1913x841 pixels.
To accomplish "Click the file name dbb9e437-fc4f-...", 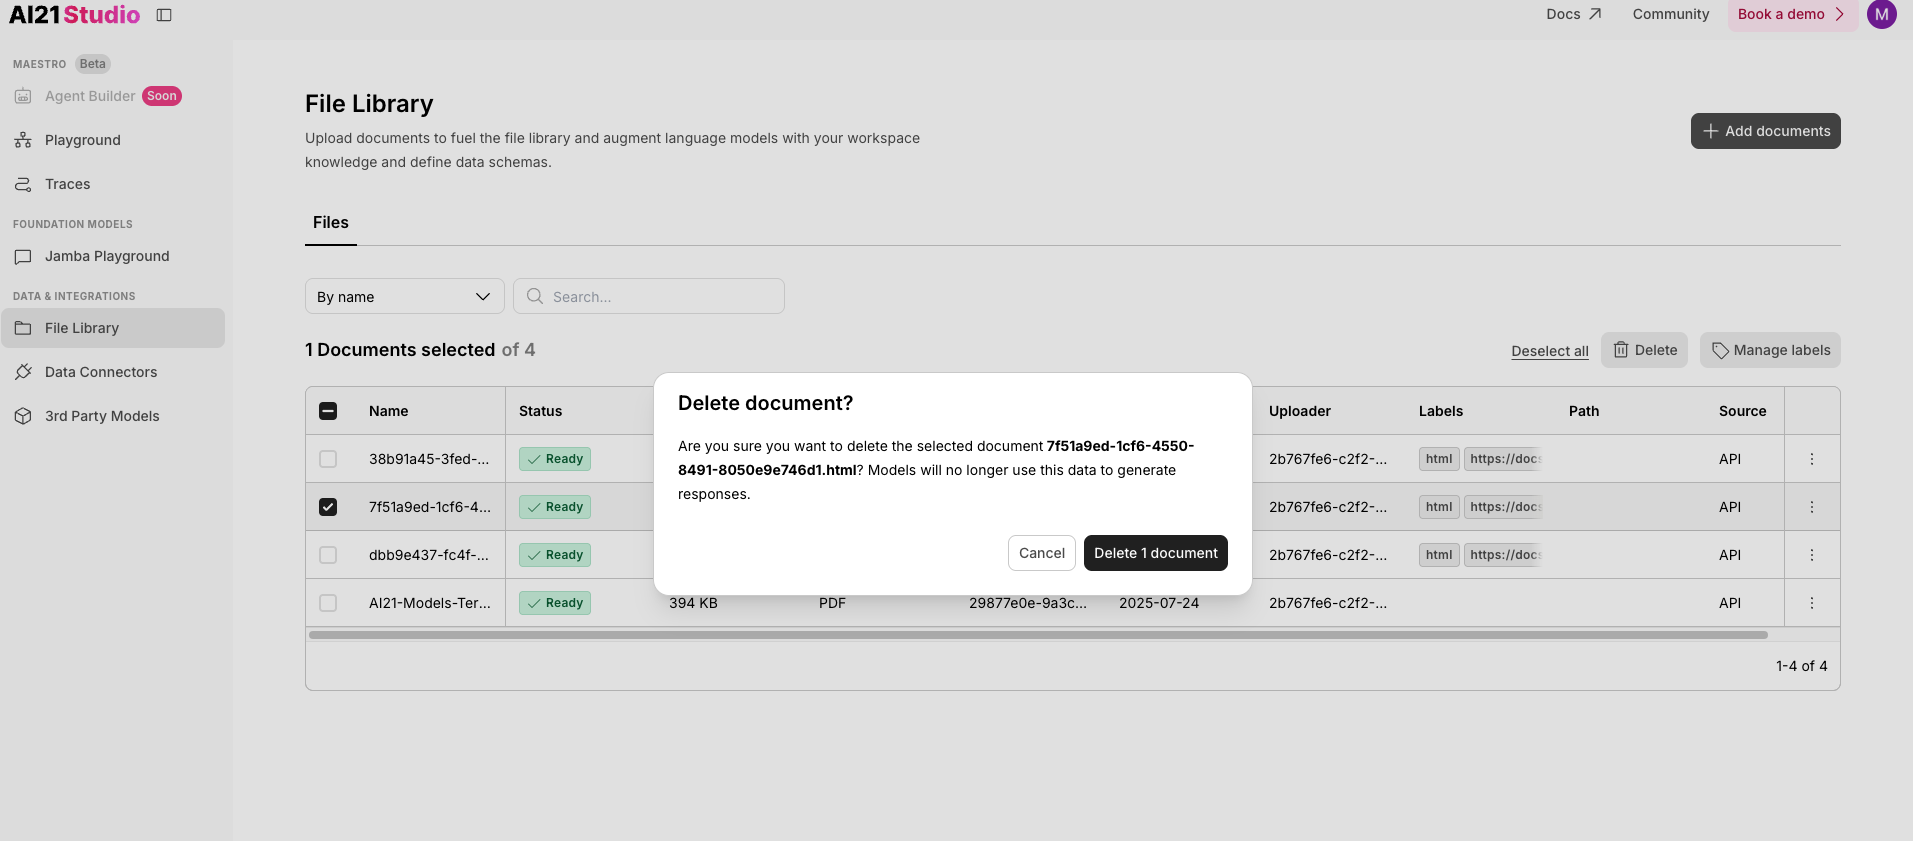I will tap(429, 555).
